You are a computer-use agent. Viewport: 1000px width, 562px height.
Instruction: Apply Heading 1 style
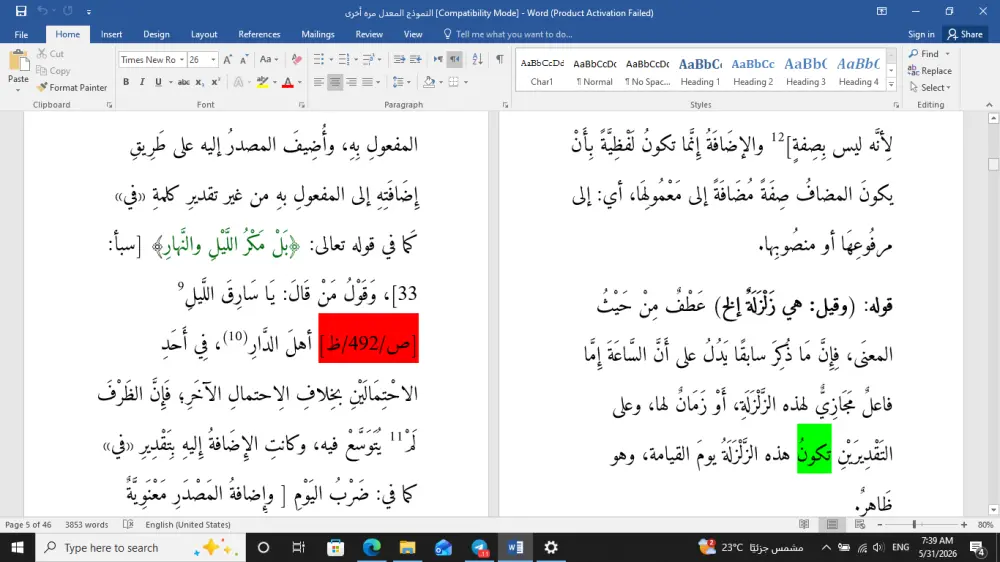click(x=700, y=71)
